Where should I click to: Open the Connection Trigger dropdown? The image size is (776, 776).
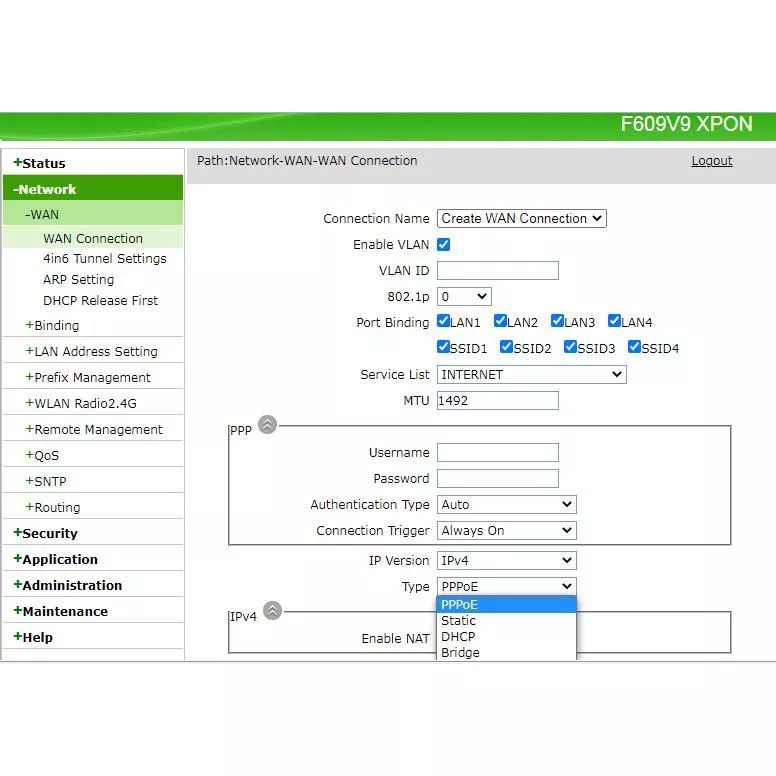tap(507, 531)
